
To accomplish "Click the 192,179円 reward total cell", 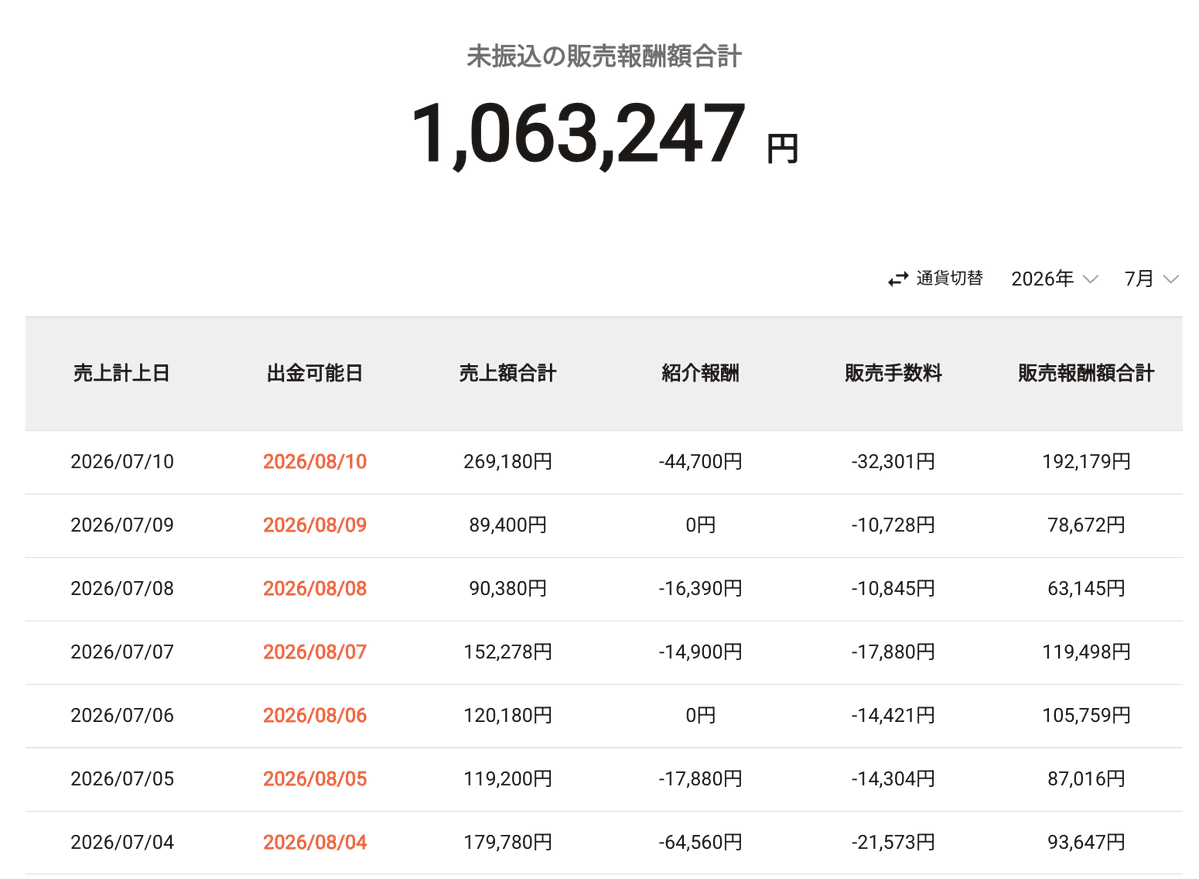I will [1086, 462].
